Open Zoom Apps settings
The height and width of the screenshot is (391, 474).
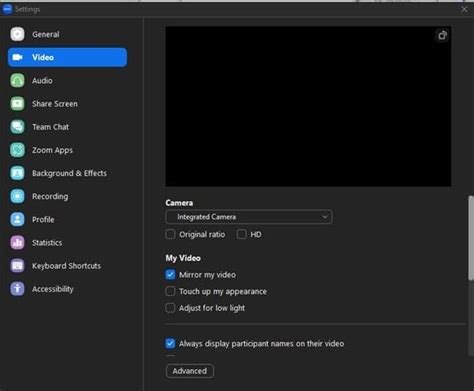tap(67, 150)
